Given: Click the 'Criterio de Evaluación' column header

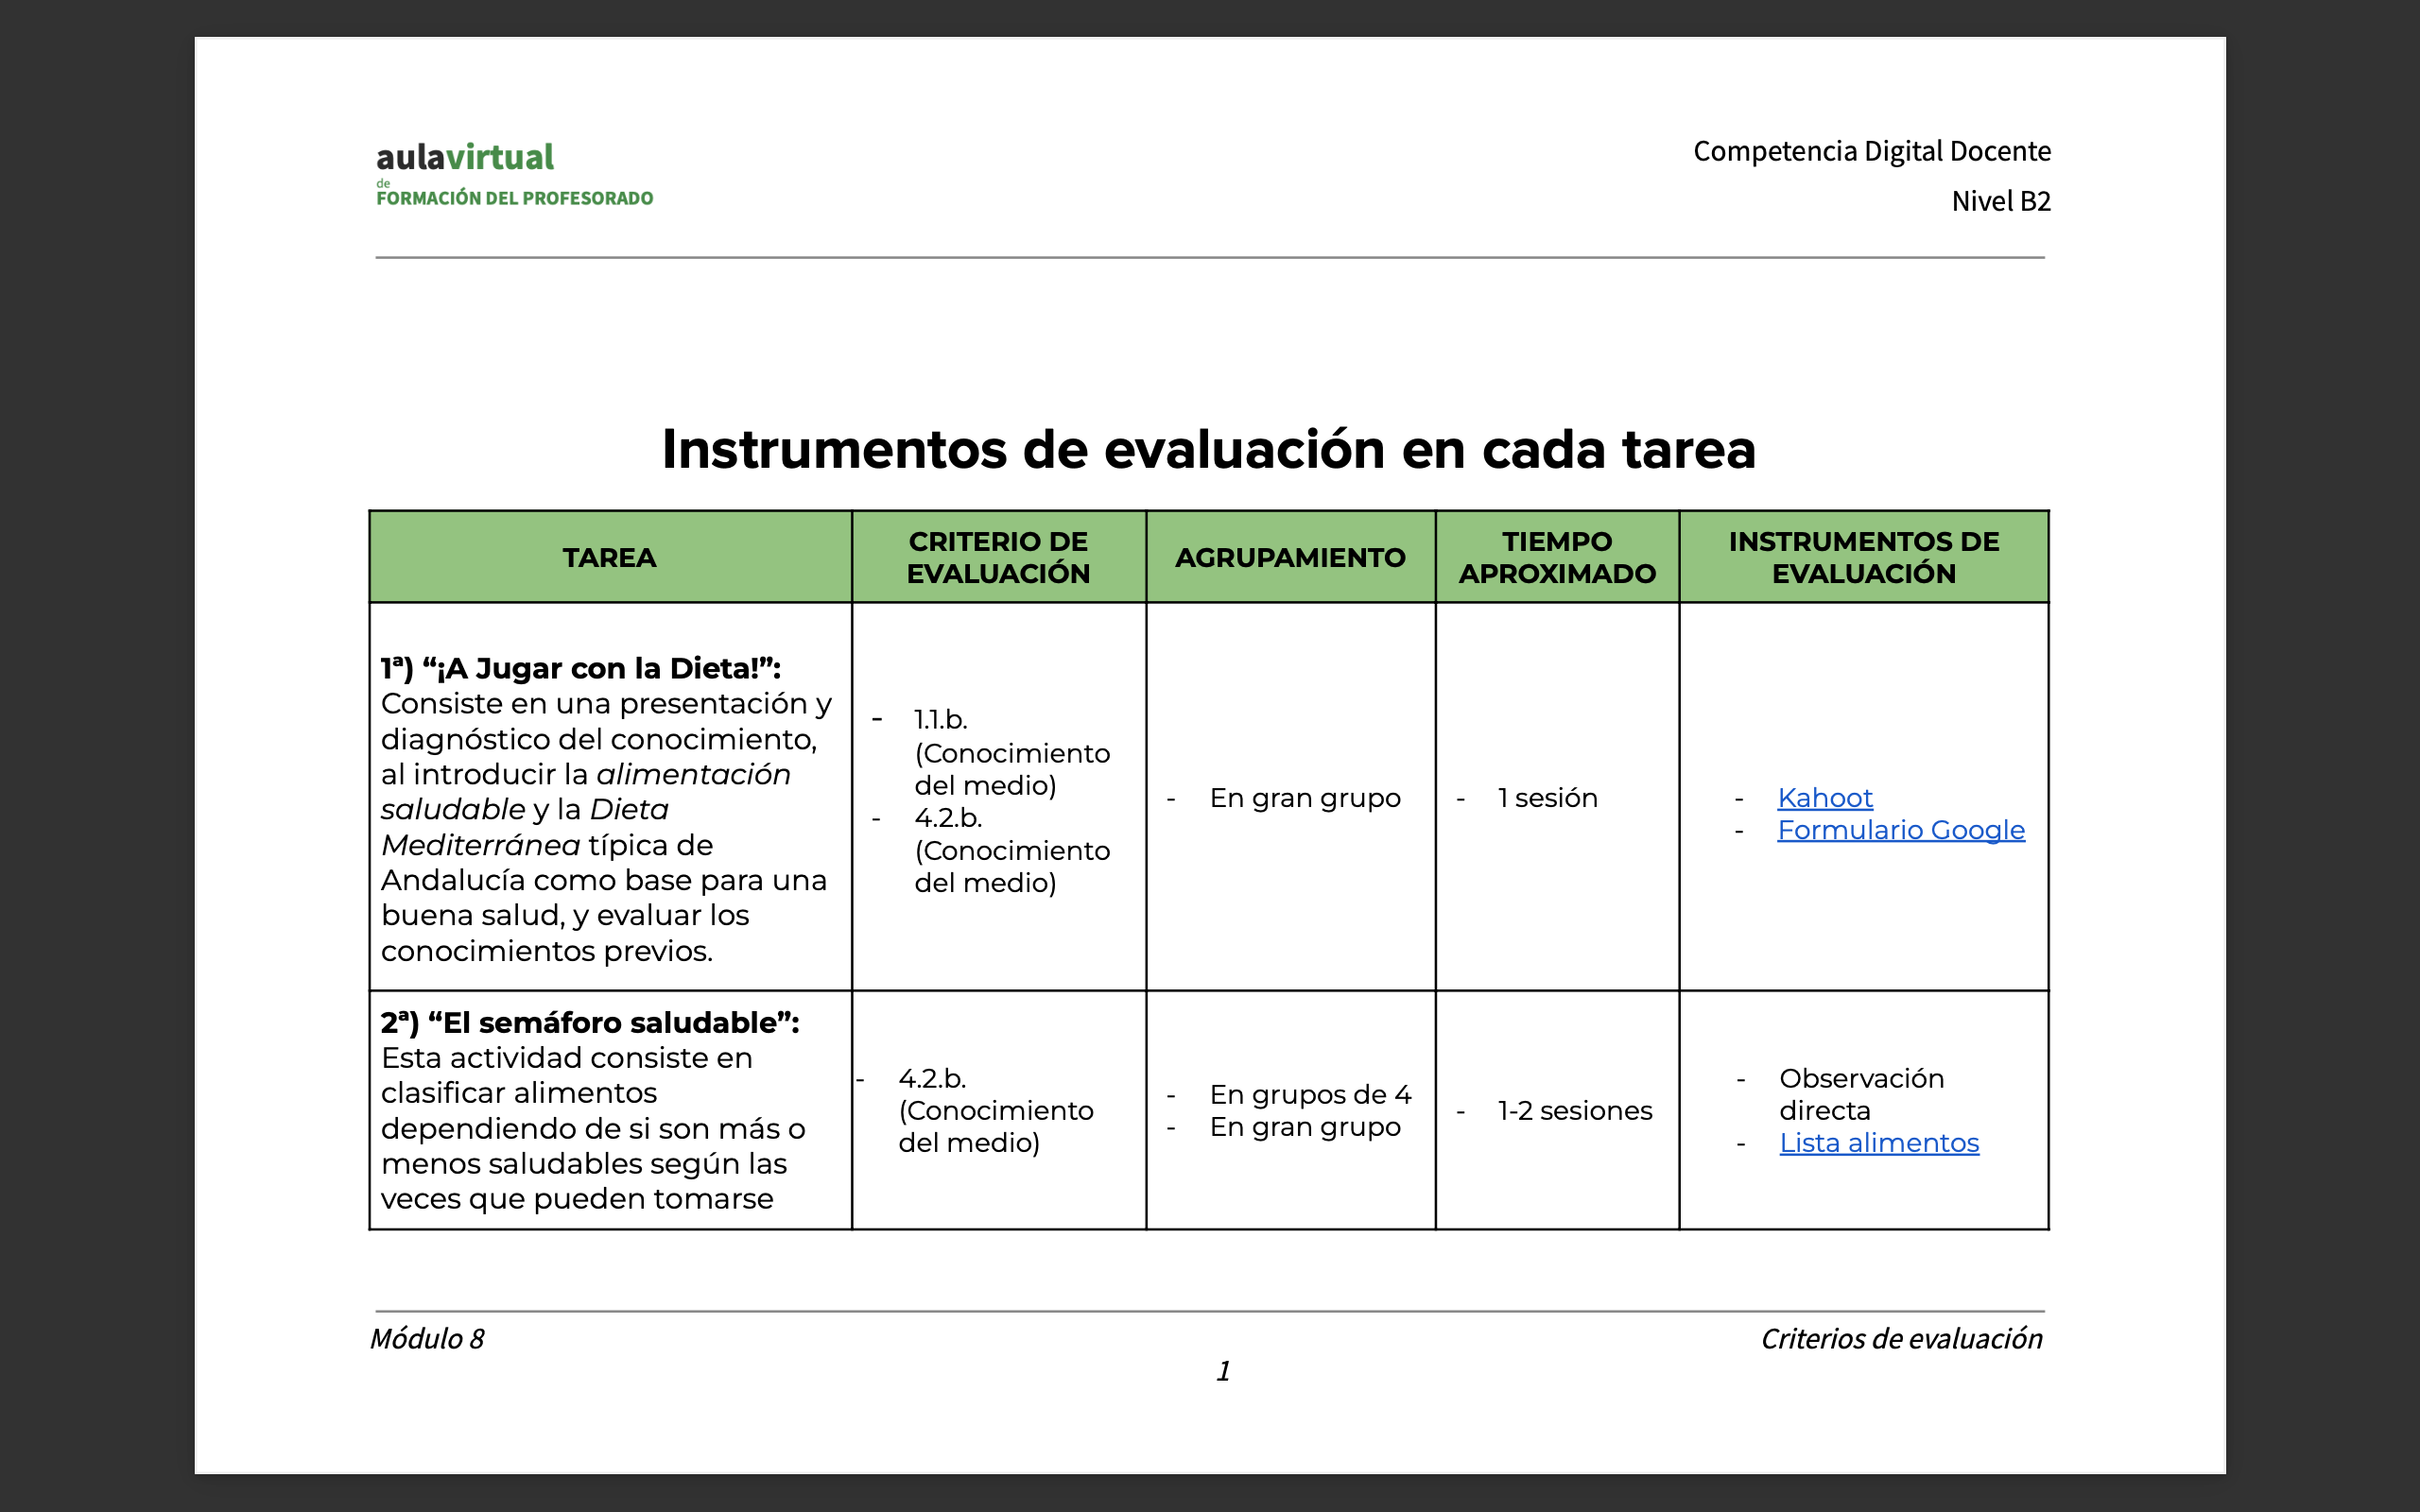Looking at the screenshot, I should coord(998,557).
